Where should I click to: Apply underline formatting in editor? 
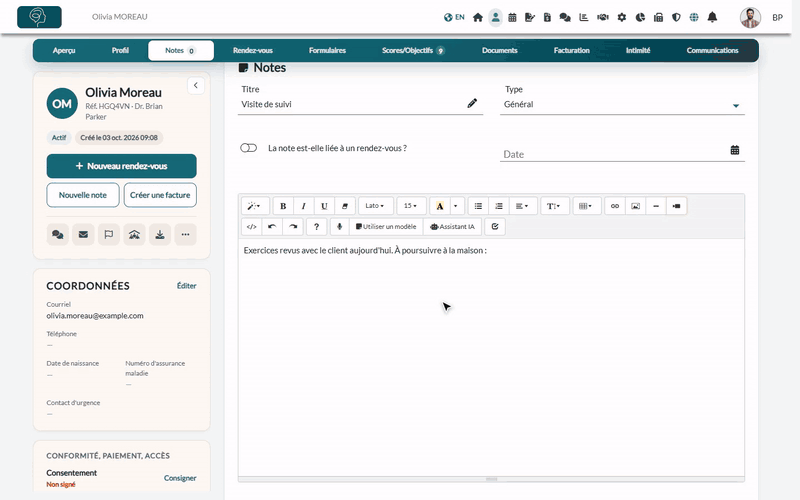point(324,206)
